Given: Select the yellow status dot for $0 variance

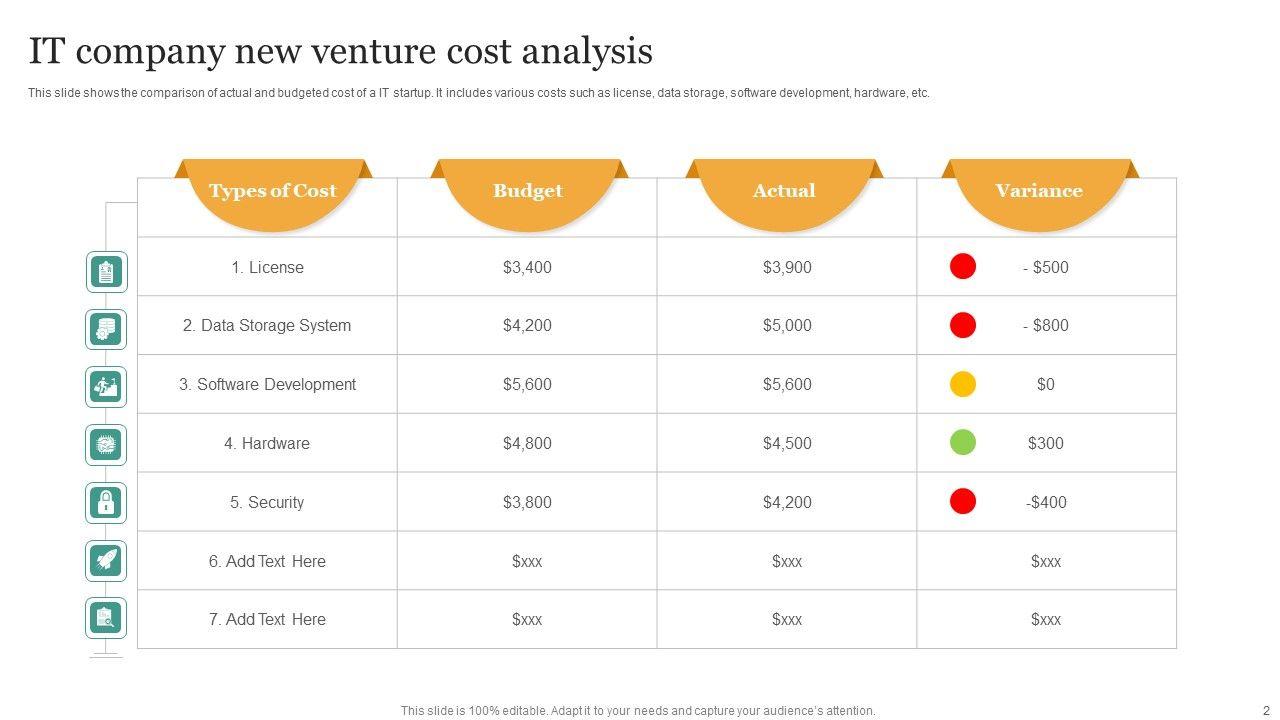Looking at the screenshot, I should pyautogui.click(x=962, y=384).
